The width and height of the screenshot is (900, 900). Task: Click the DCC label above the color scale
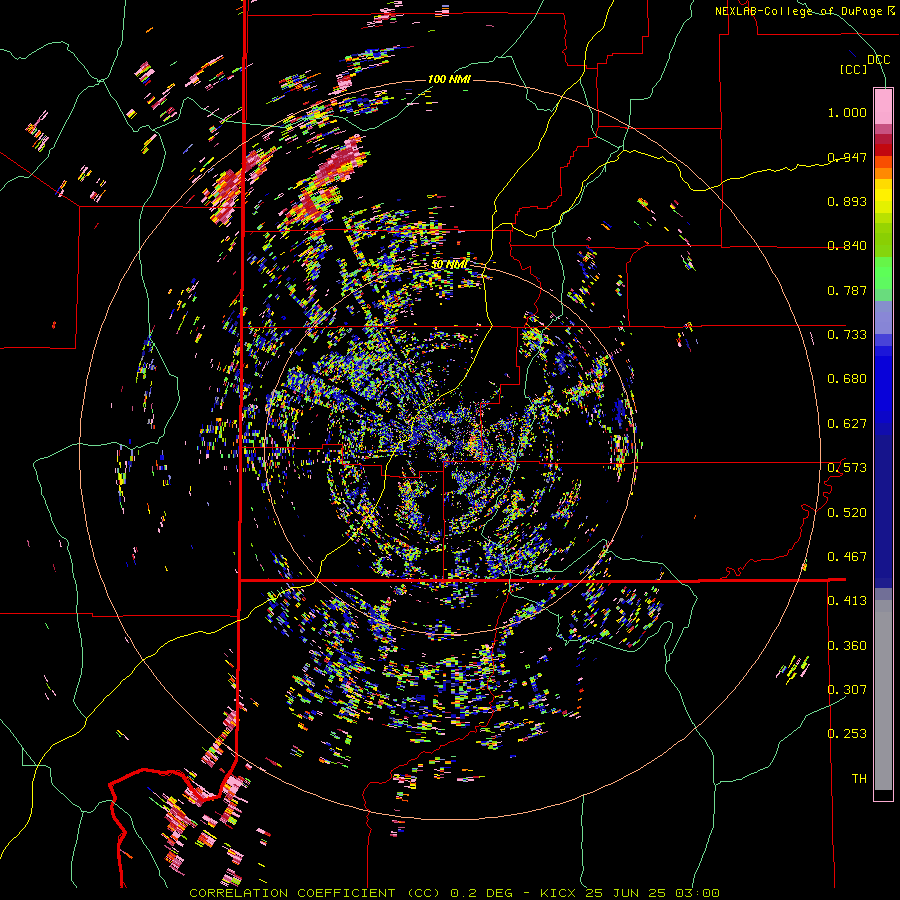tap(878, 59)
